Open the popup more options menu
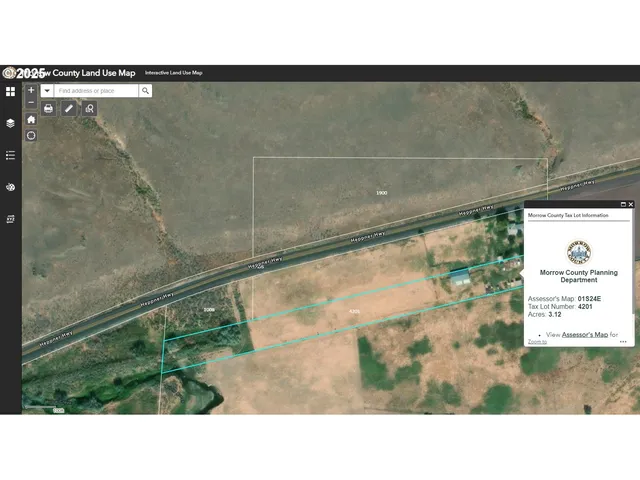Viewport: 640px width, 480px height. pyautogui.click(x=623, y=342)
